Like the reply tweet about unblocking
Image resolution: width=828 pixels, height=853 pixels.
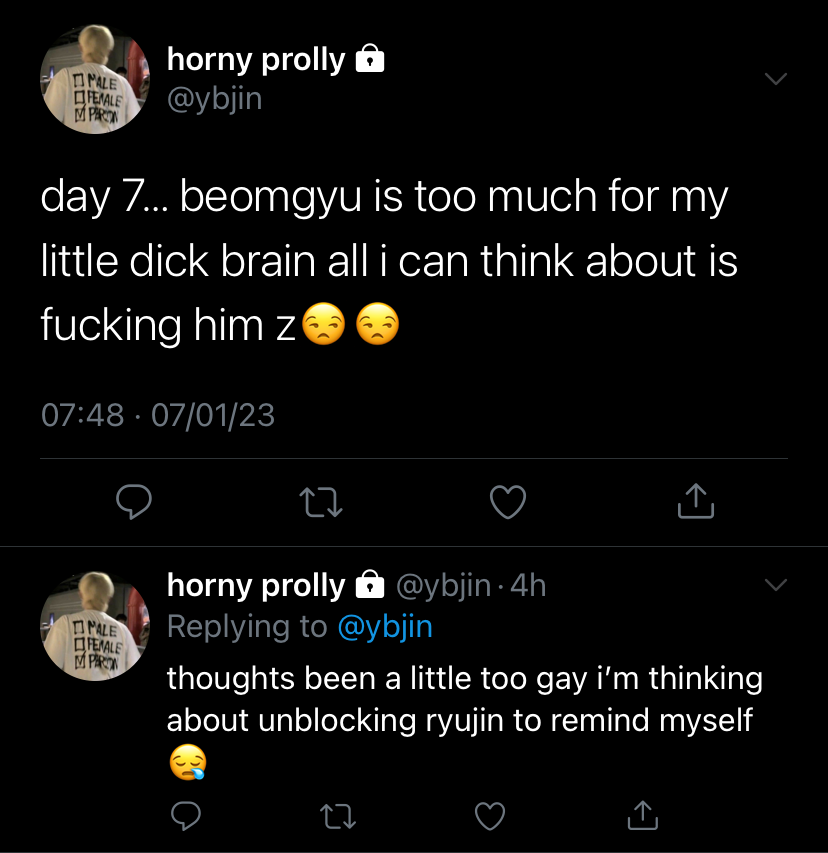click(x=490, y=815)
